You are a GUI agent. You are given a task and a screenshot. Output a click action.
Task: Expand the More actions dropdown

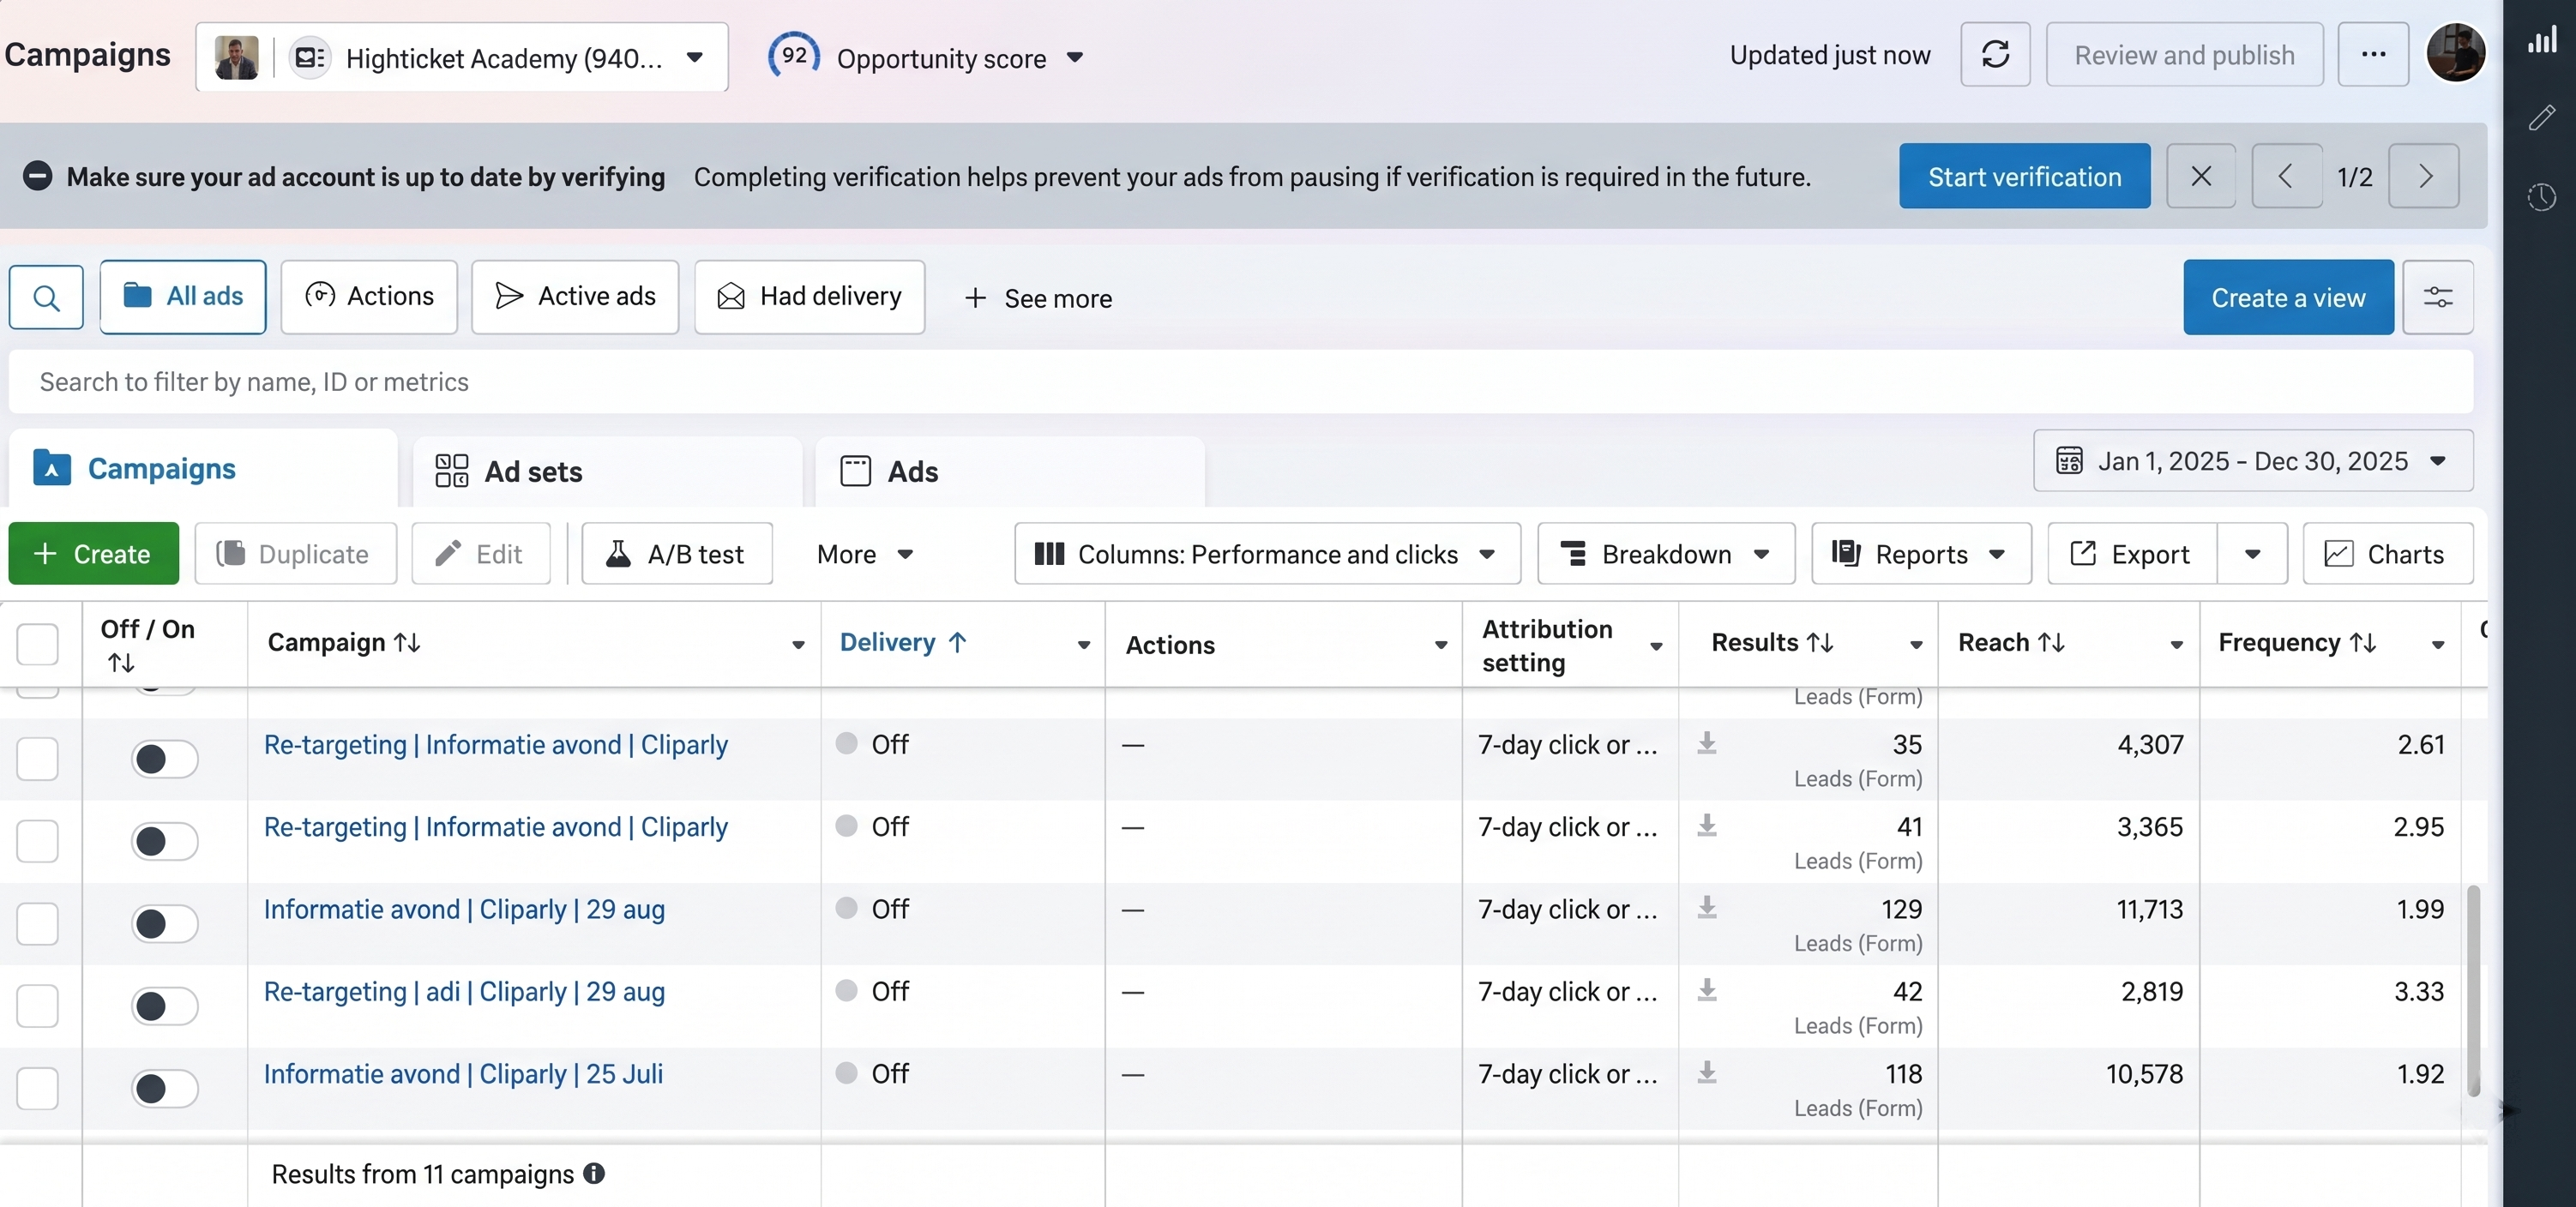[865, 553]
